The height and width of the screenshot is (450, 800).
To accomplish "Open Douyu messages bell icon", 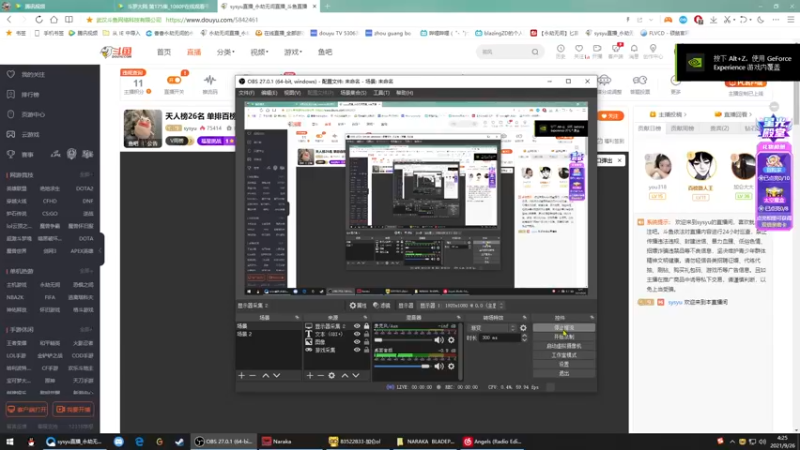I will coord(634,48).
